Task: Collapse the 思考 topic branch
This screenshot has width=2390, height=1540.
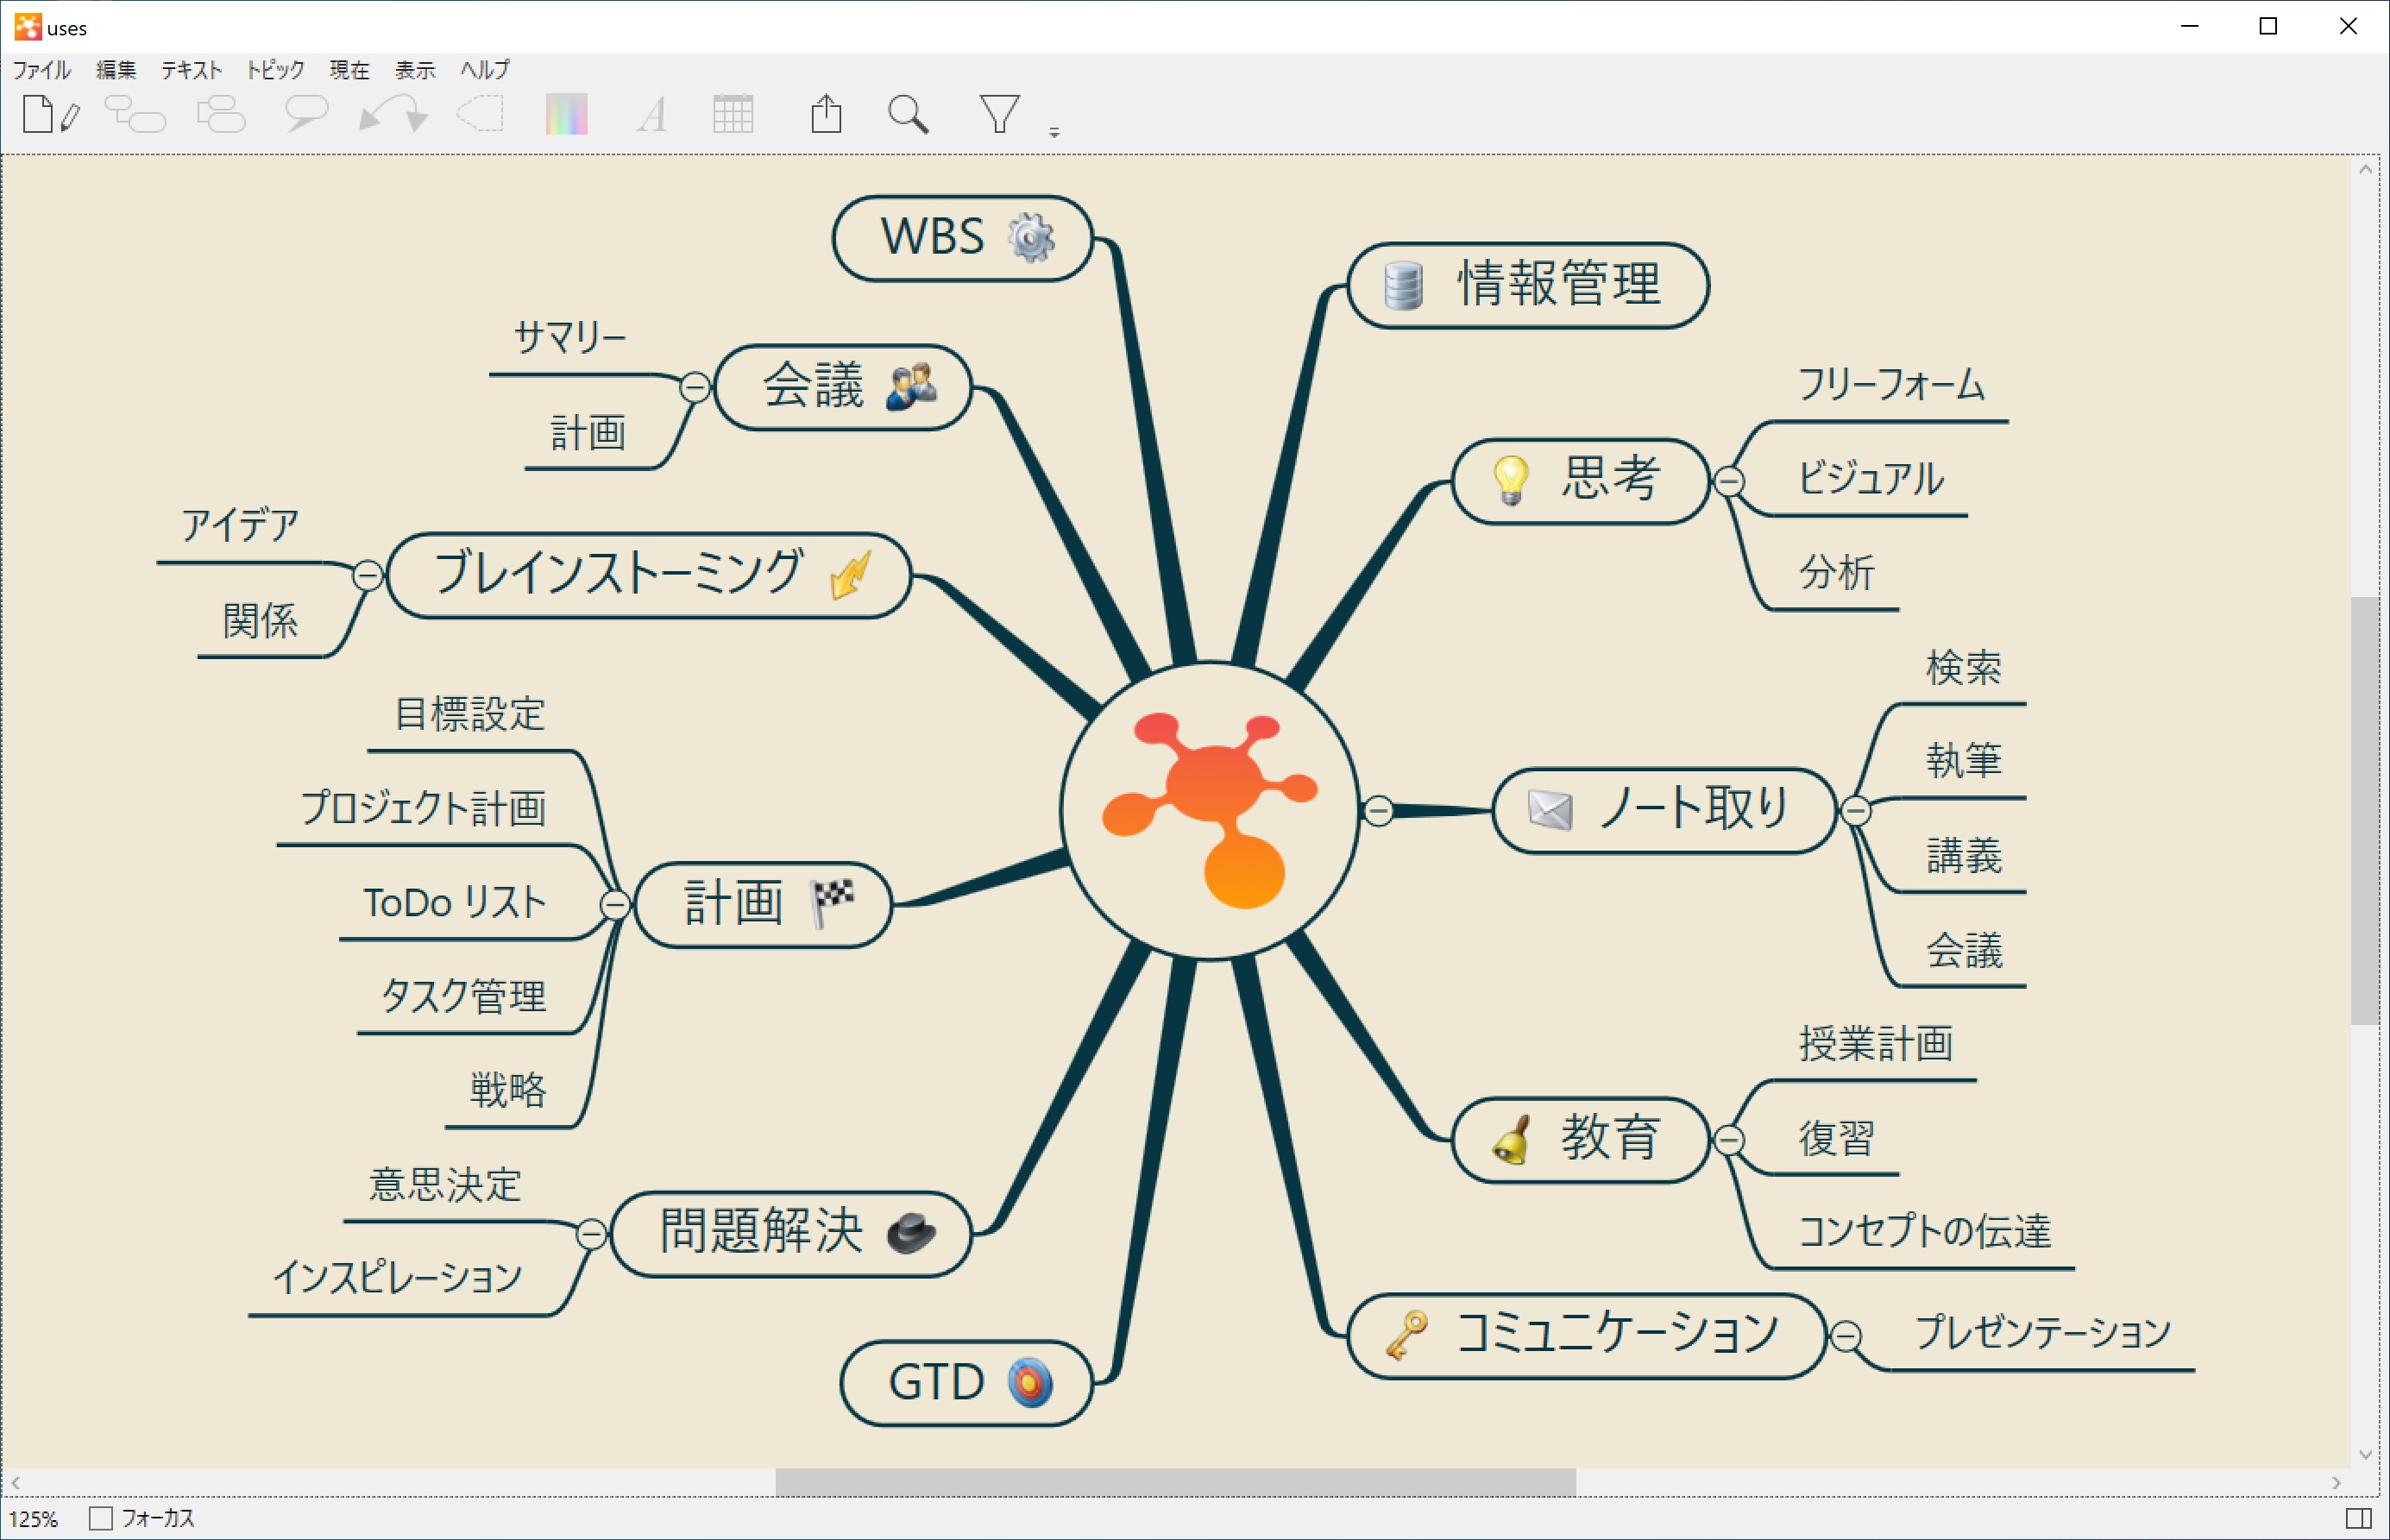Action: click(x=1729, y=482)
